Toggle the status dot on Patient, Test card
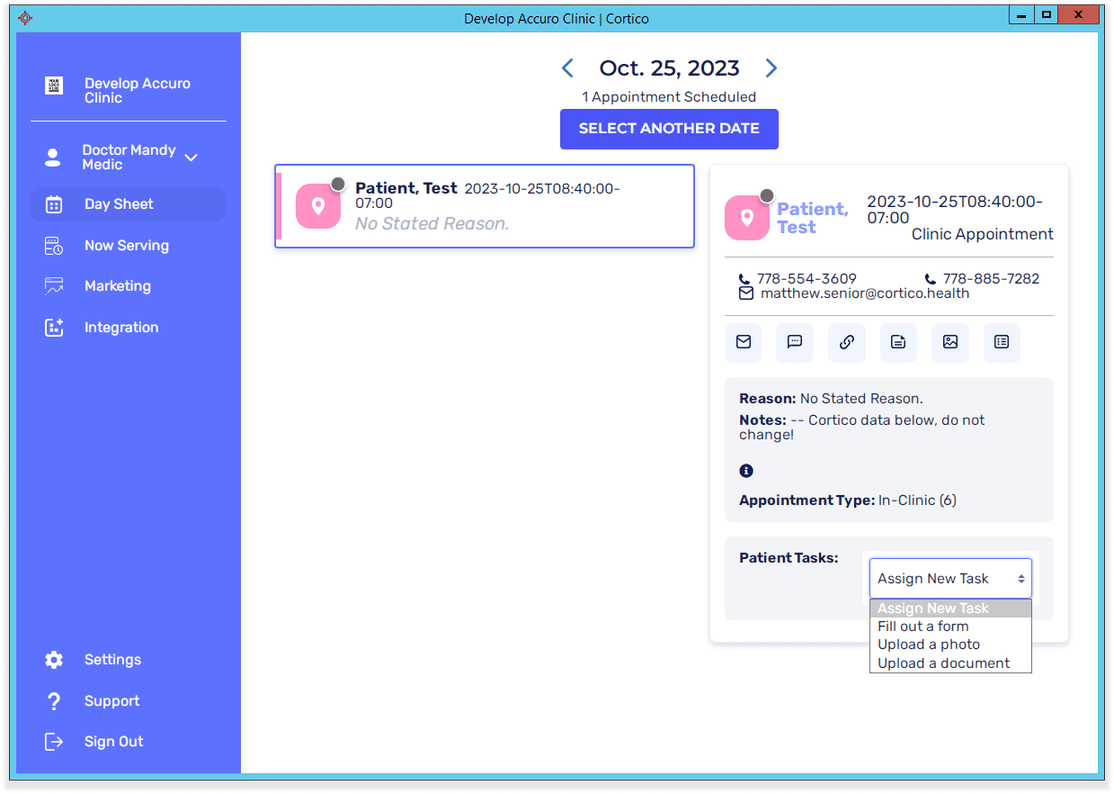Image resolution: width=1114 pixels, height=794 pixels. (x=338, y=183)
